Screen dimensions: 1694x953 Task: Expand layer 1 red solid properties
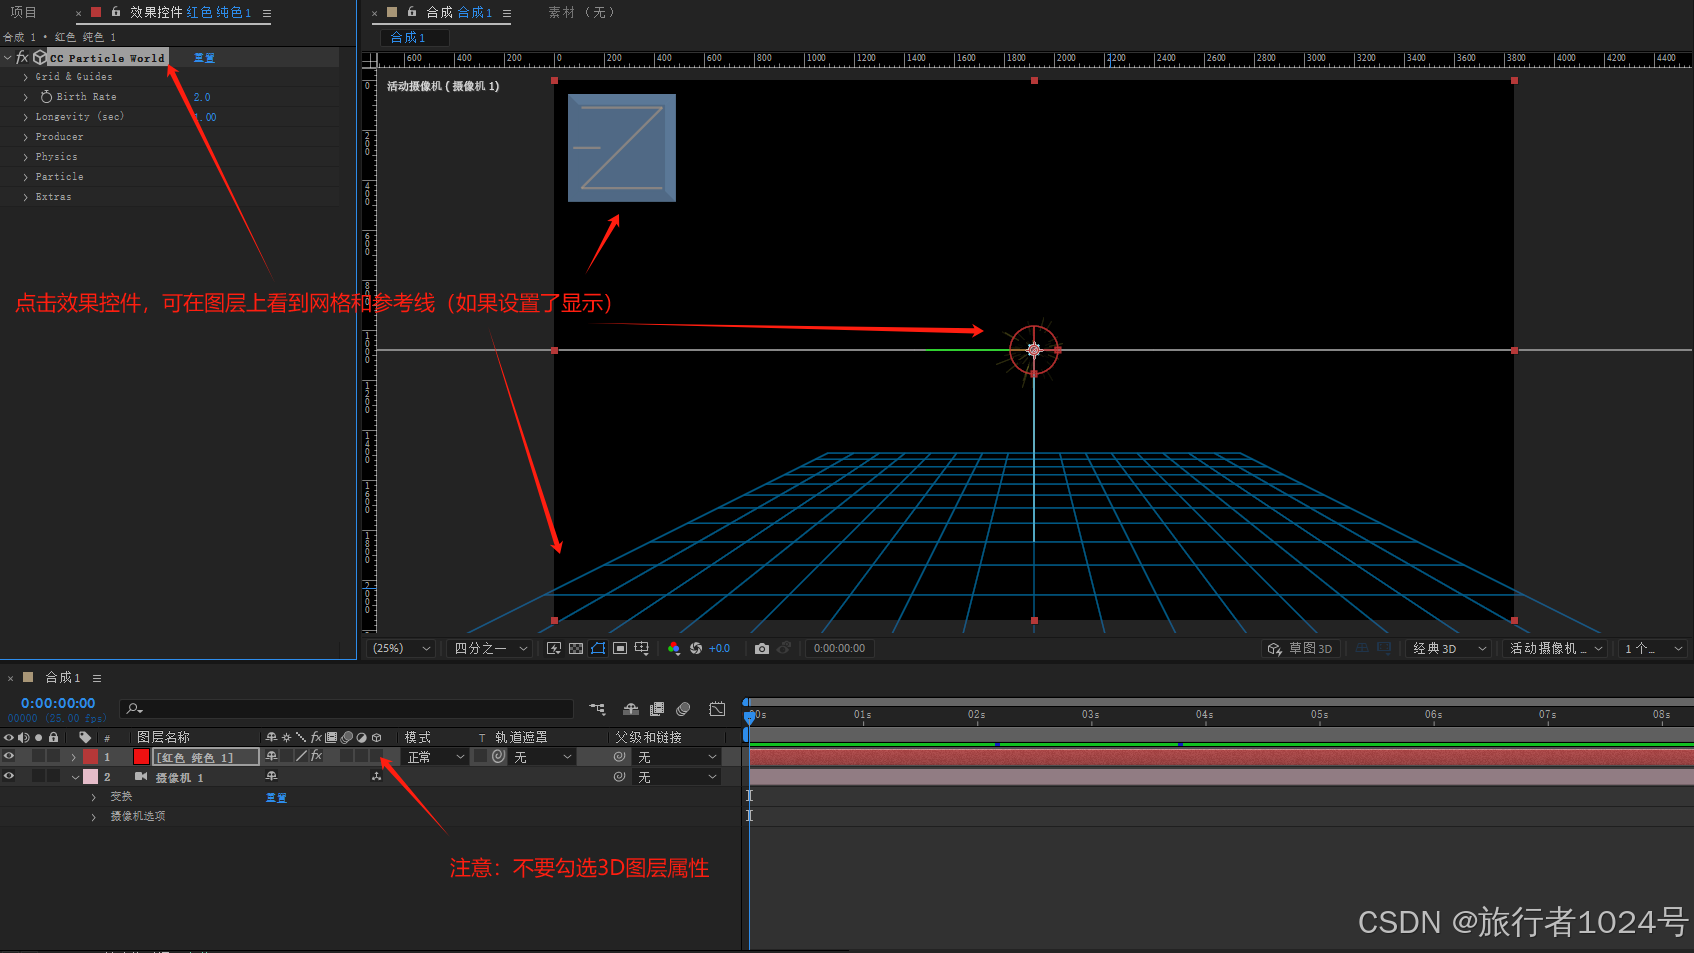pyautogui.click(x=74, y=757)
